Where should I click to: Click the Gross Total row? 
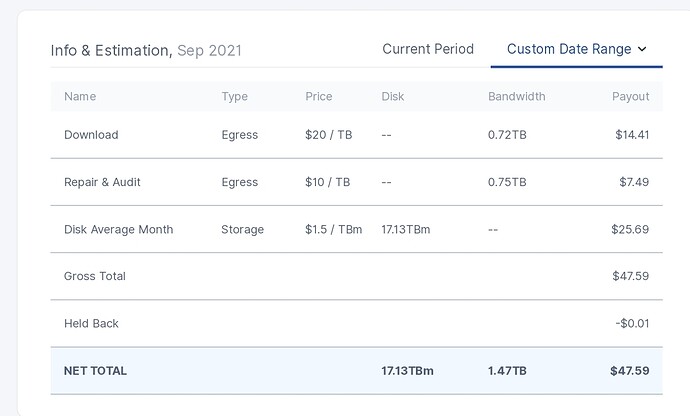tap(95, 276)
